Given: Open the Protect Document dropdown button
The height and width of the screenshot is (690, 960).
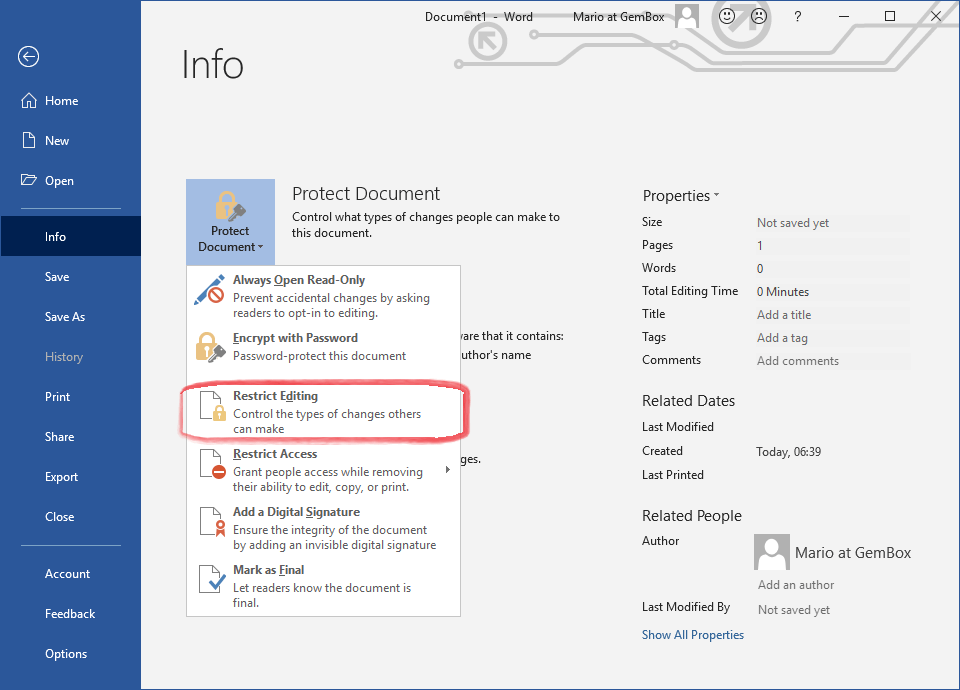Looking at the screenshot, I should point(230,222).
